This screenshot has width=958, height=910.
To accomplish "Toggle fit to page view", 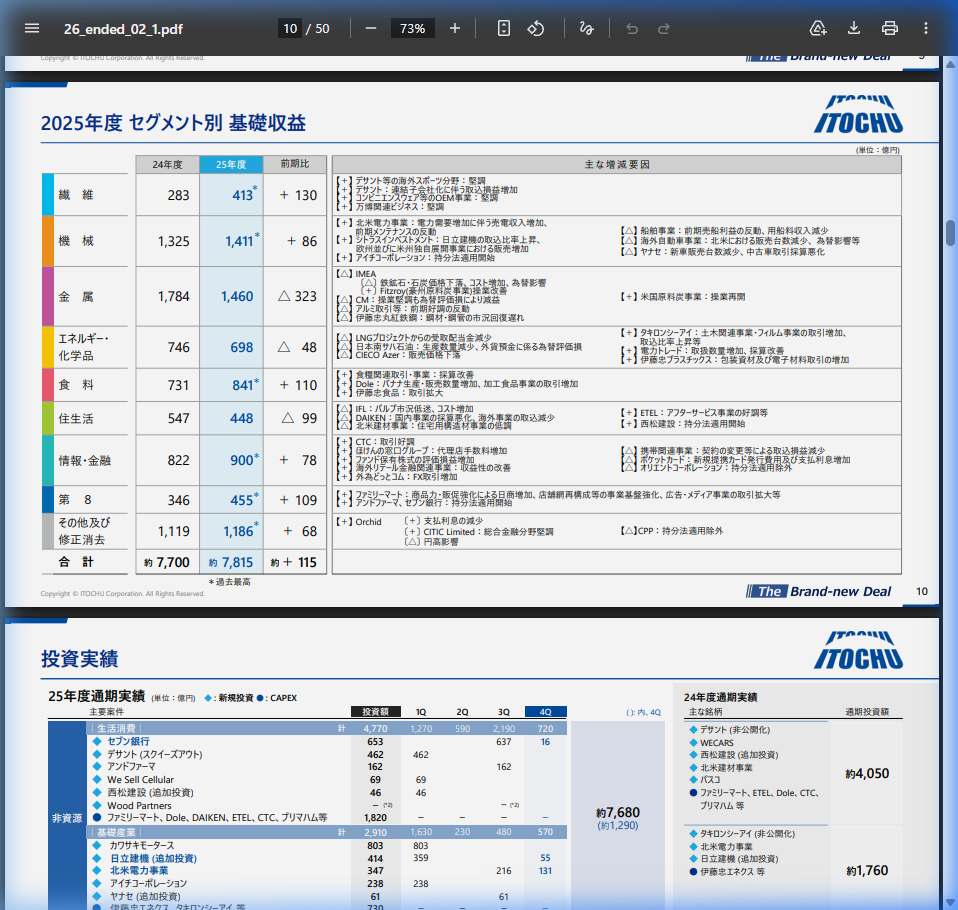I will point(503,28).
